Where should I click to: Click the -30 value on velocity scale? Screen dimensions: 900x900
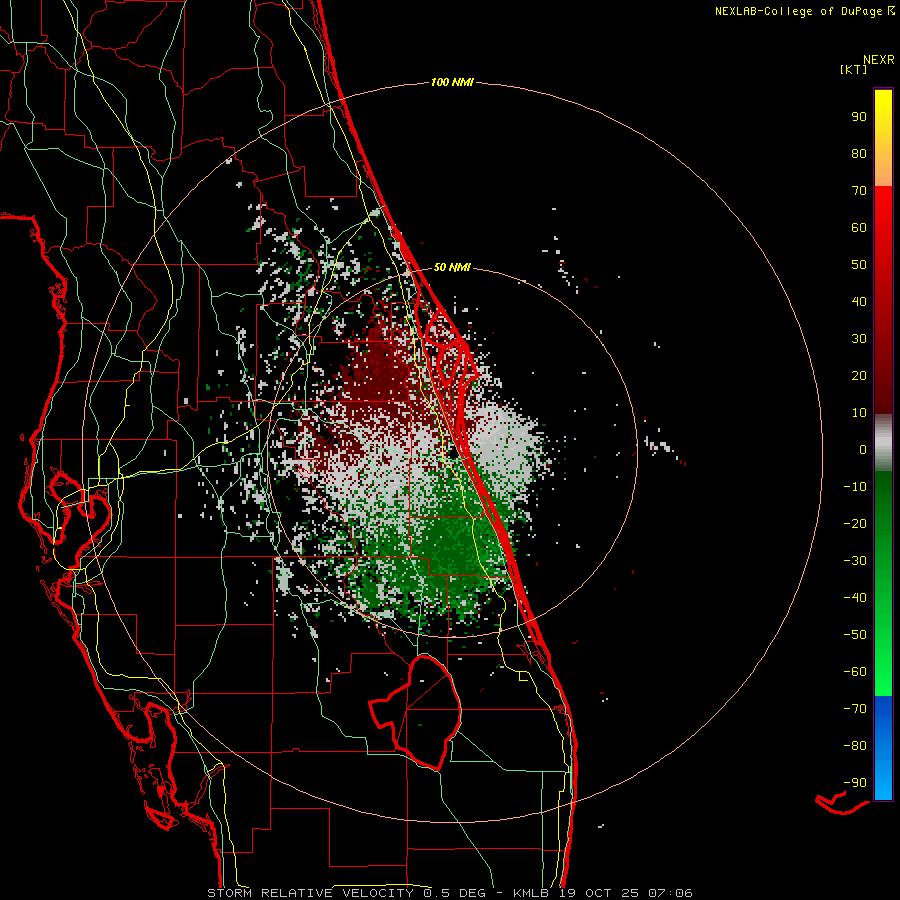[855, 561]
